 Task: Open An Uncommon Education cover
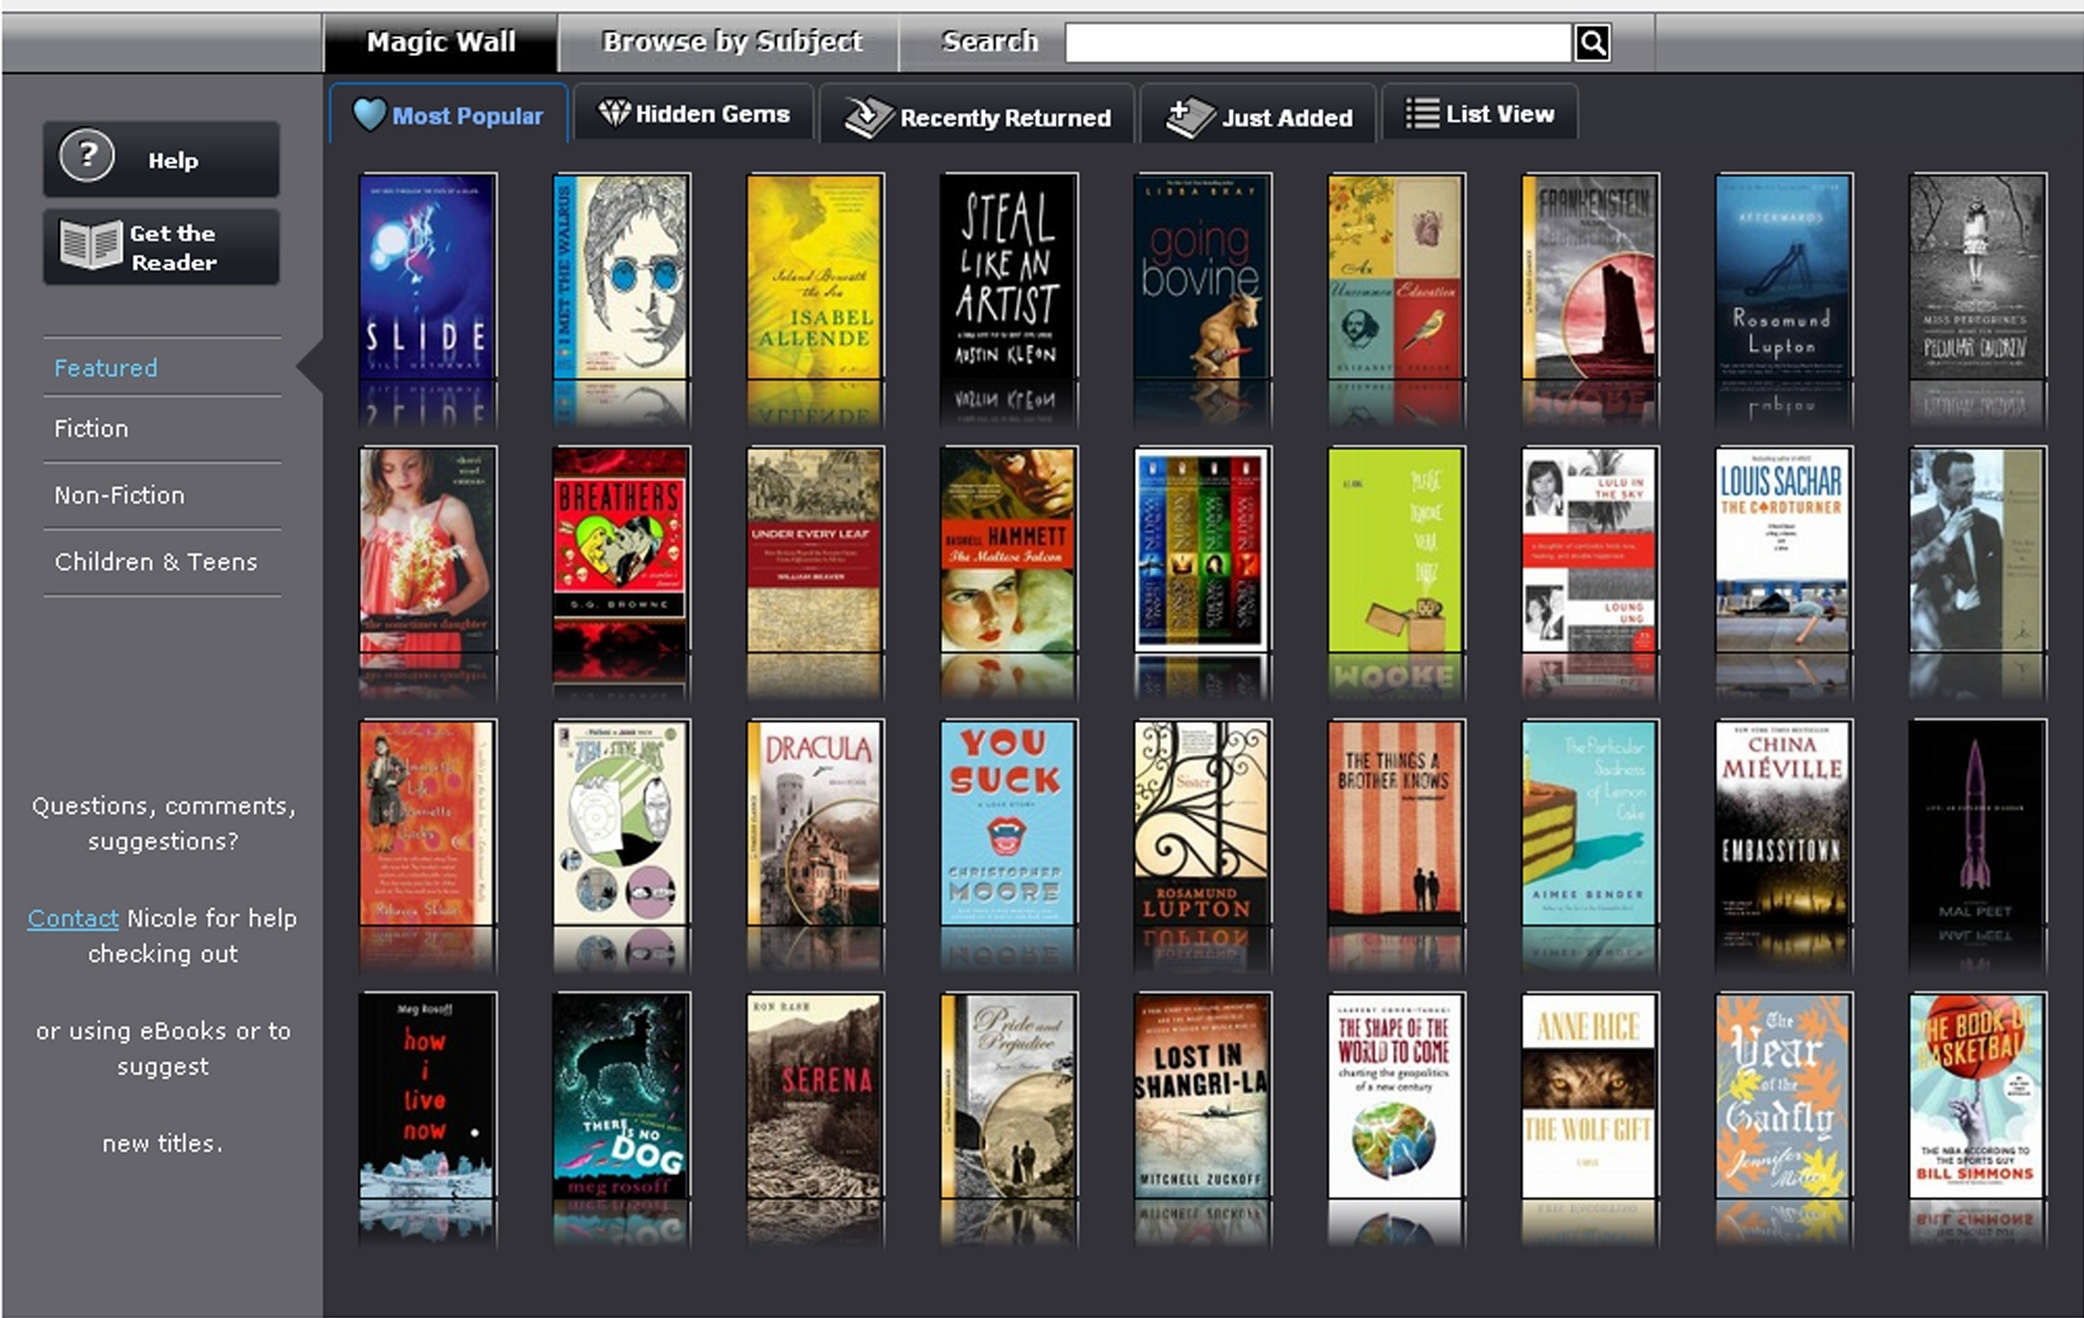1396,277
